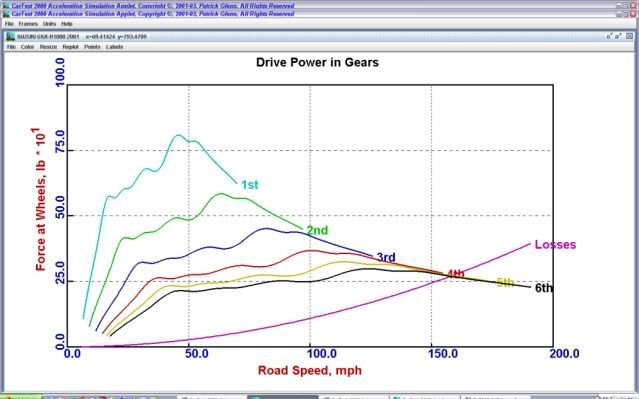Open the Points menu
This screenshot has width=639, height=399.
click(93, 47)
